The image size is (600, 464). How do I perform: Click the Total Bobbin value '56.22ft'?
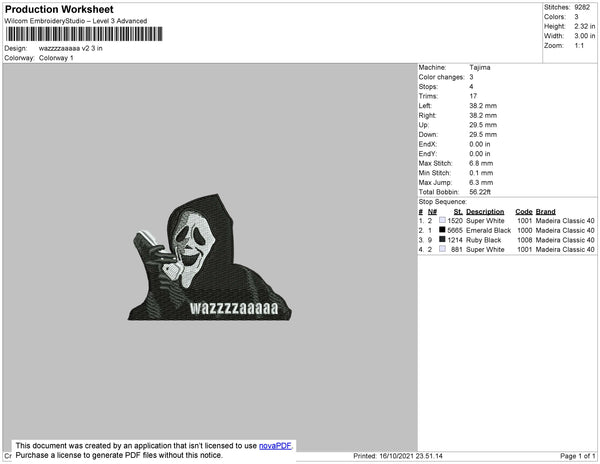480,192
